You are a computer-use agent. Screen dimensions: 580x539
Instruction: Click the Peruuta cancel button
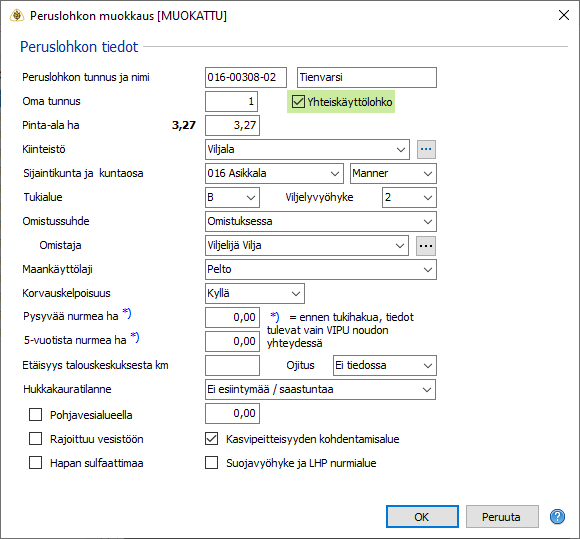coord(502,516)
